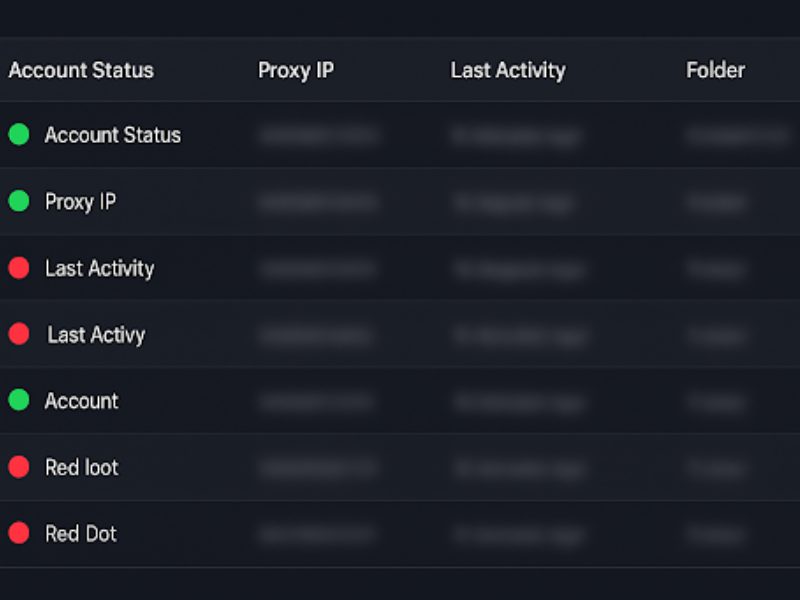Screen dimensions: 800x600
Task: Click the red dot beside the Red loot row
Action: click(19, 467)
